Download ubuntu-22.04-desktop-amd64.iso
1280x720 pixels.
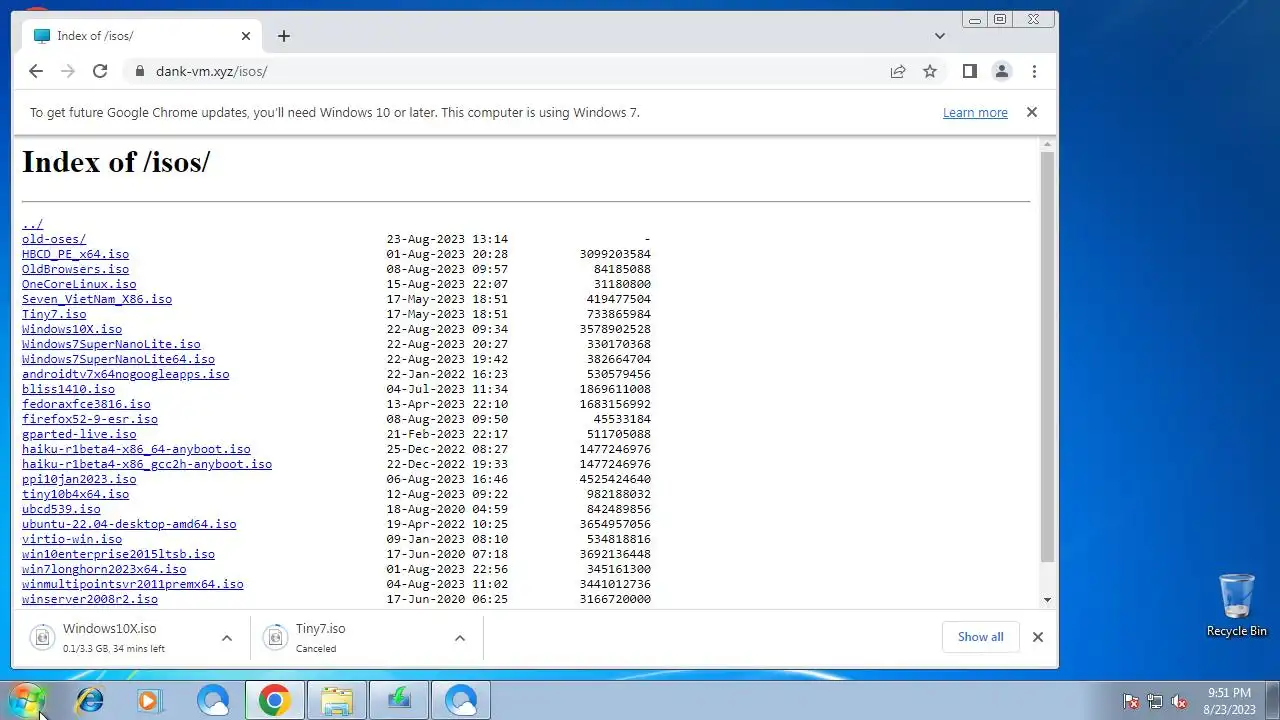coord(129,524)
